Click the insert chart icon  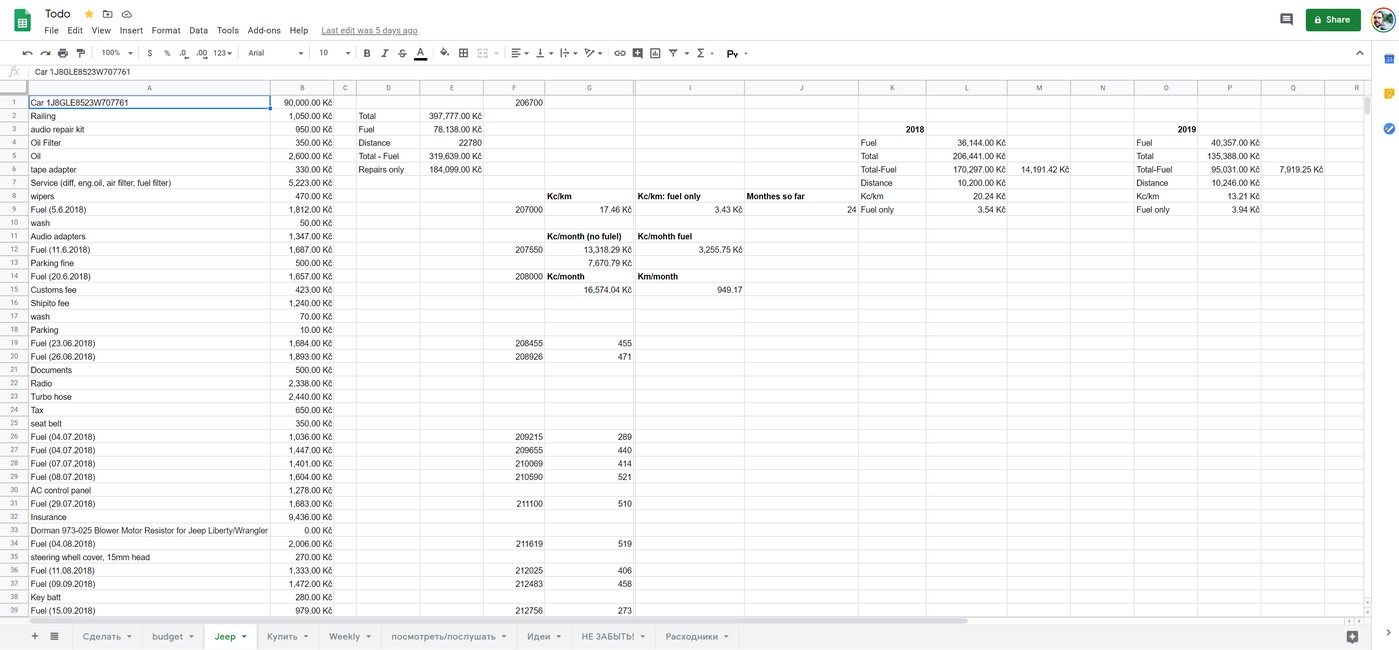(655, 53)
